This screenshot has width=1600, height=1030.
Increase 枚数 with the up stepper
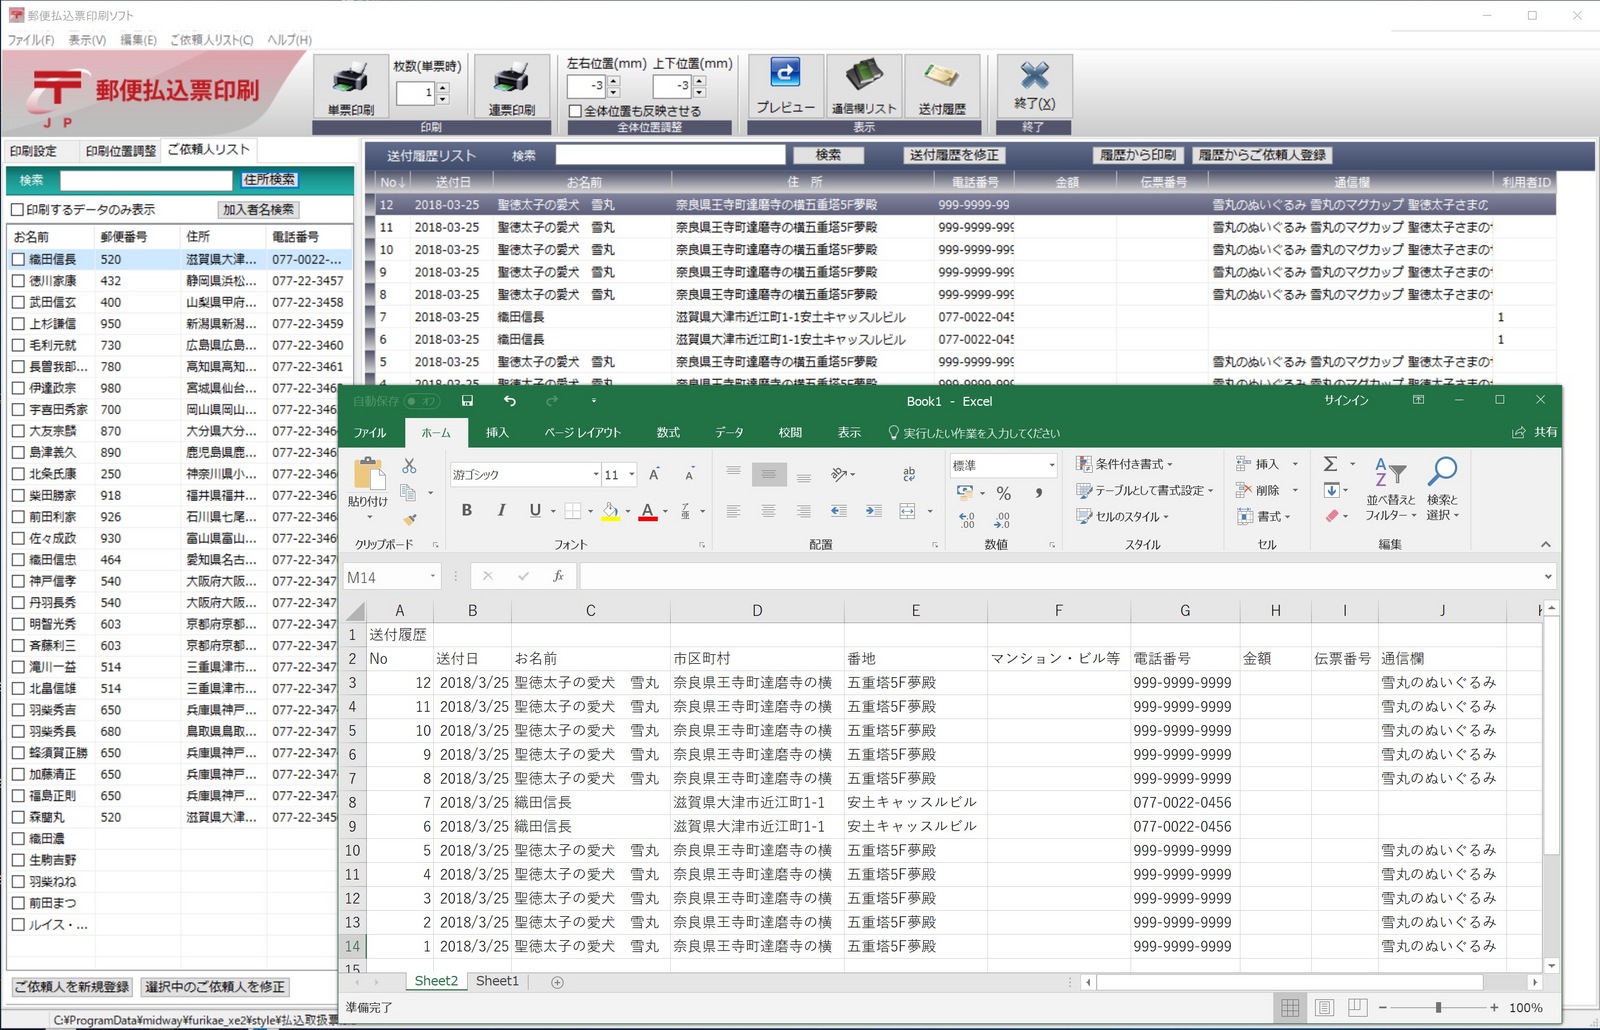[443, 88]
